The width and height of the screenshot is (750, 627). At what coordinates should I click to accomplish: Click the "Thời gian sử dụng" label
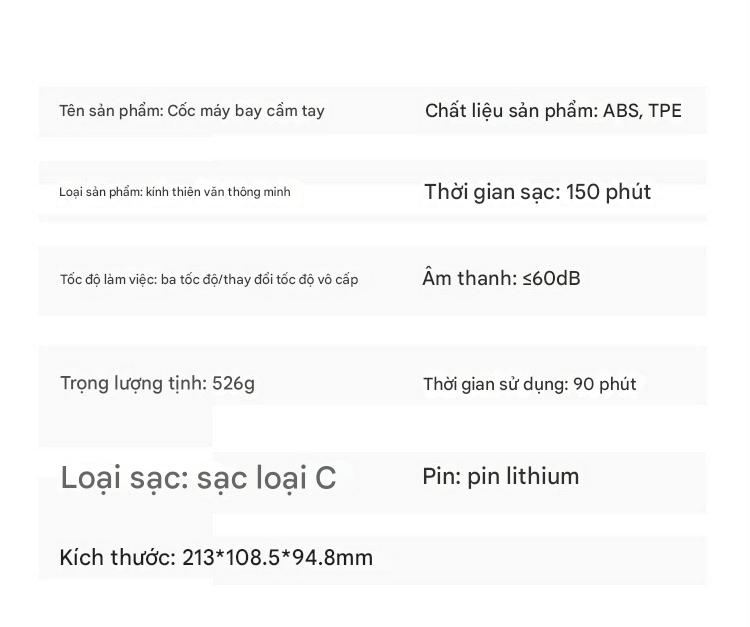[x=494, y=384]
